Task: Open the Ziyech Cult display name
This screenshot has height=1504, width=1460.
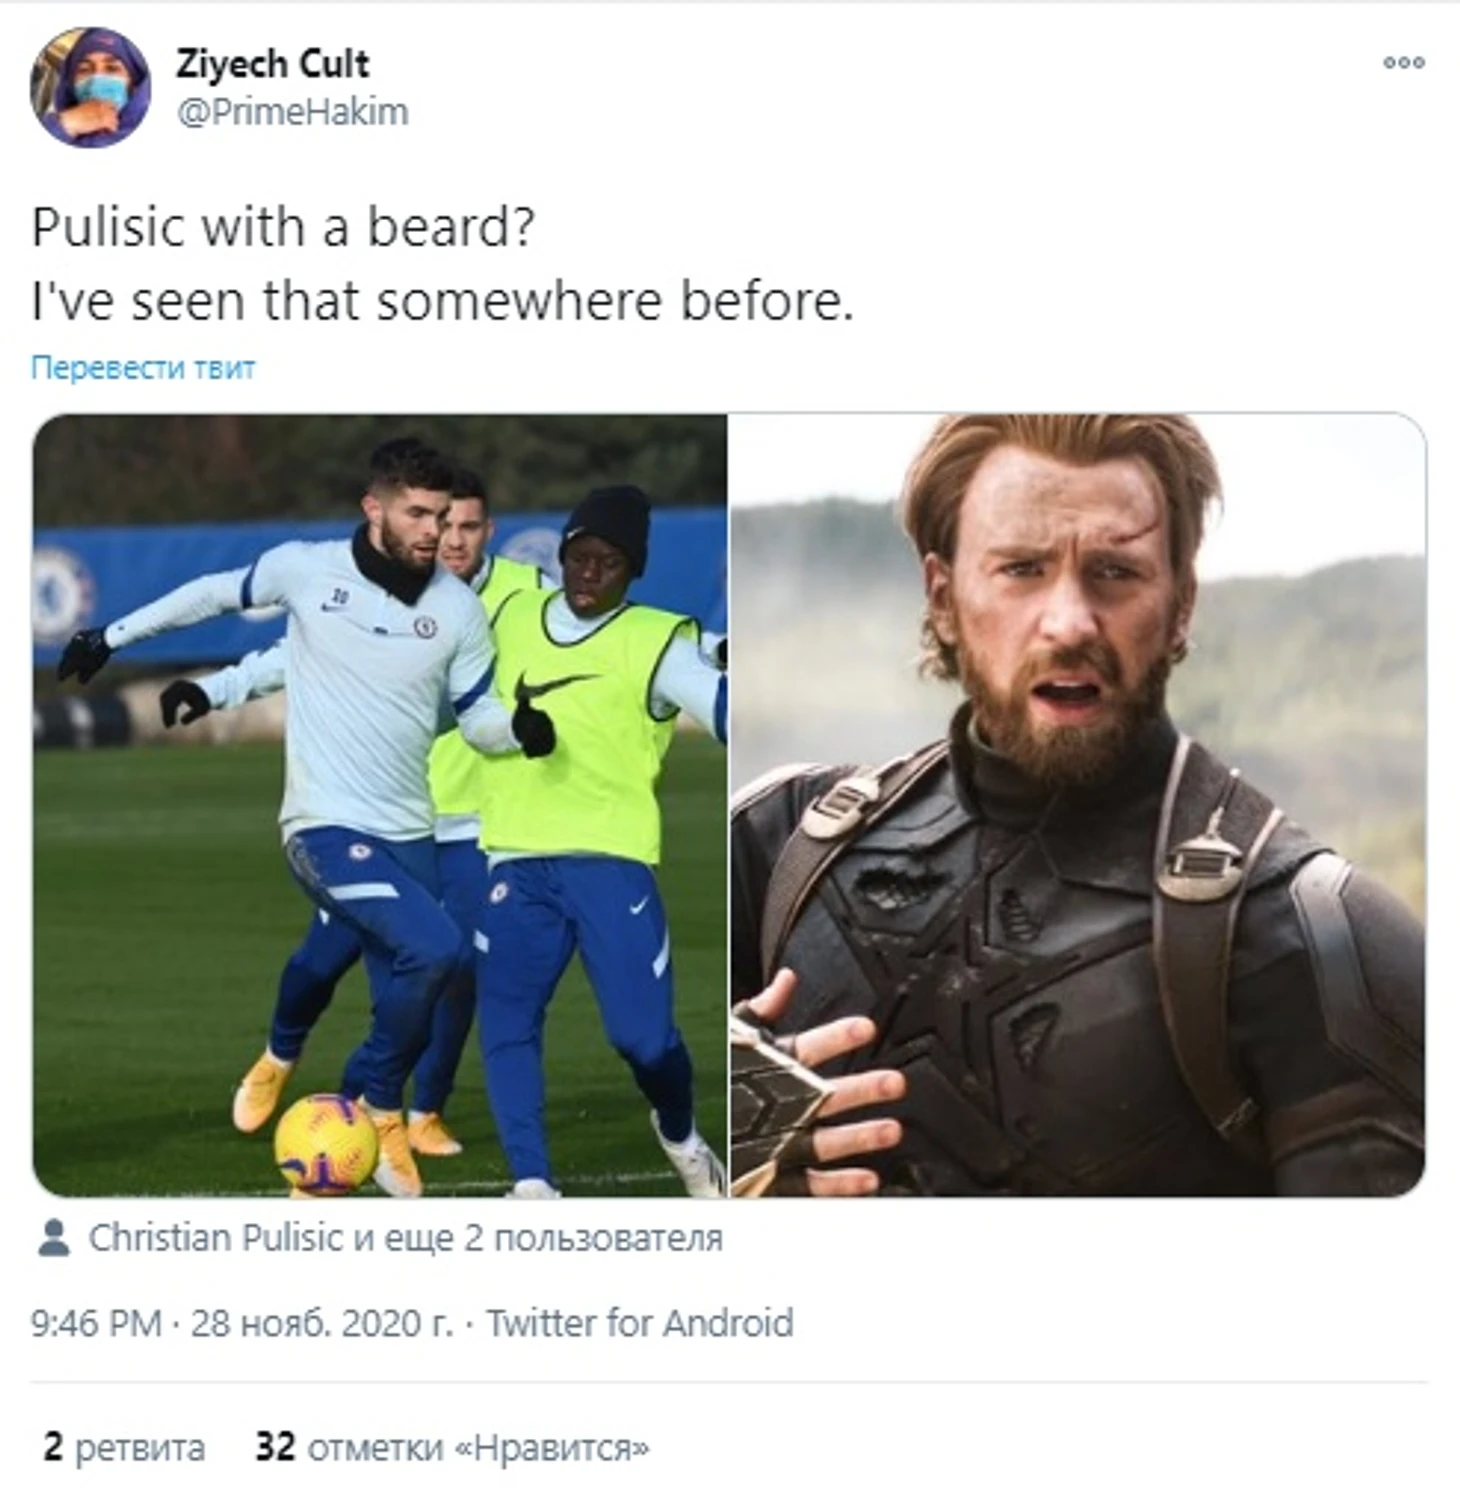Action: tap(272, 64)
